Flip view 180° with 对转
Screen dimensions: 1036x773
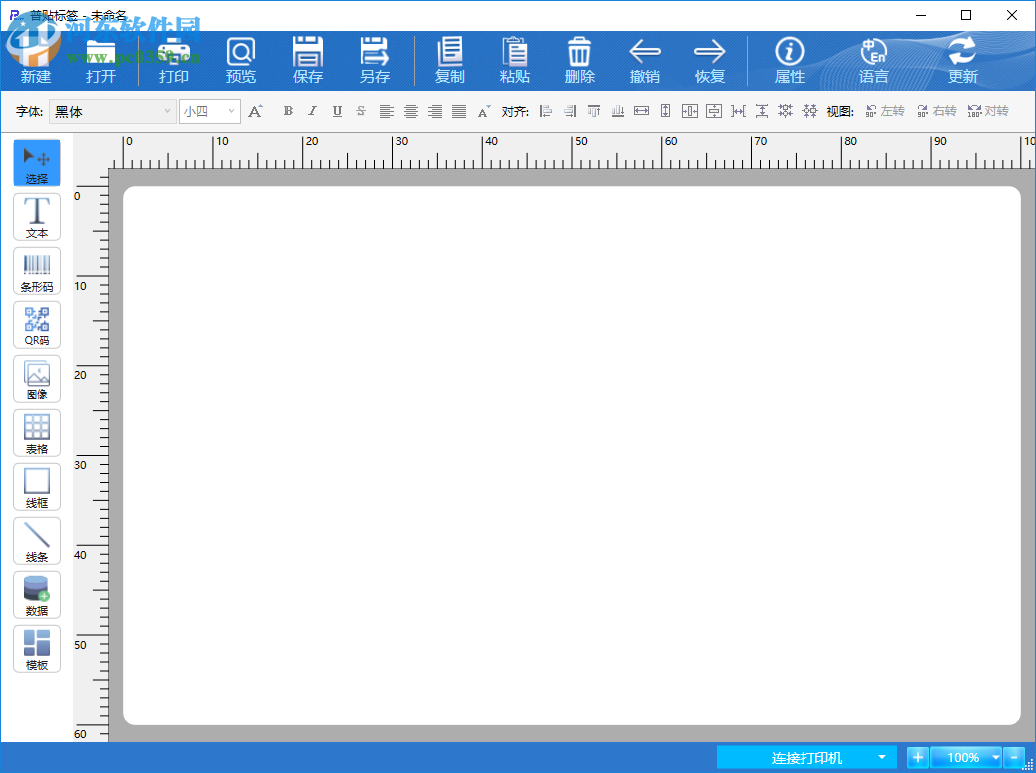pyautogui.click(x=988, y=111)
